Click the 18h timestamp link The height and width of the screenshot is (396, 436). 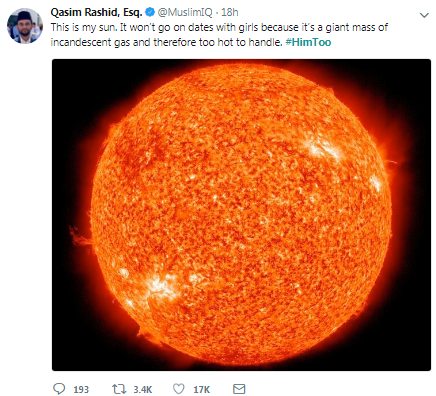230,12
